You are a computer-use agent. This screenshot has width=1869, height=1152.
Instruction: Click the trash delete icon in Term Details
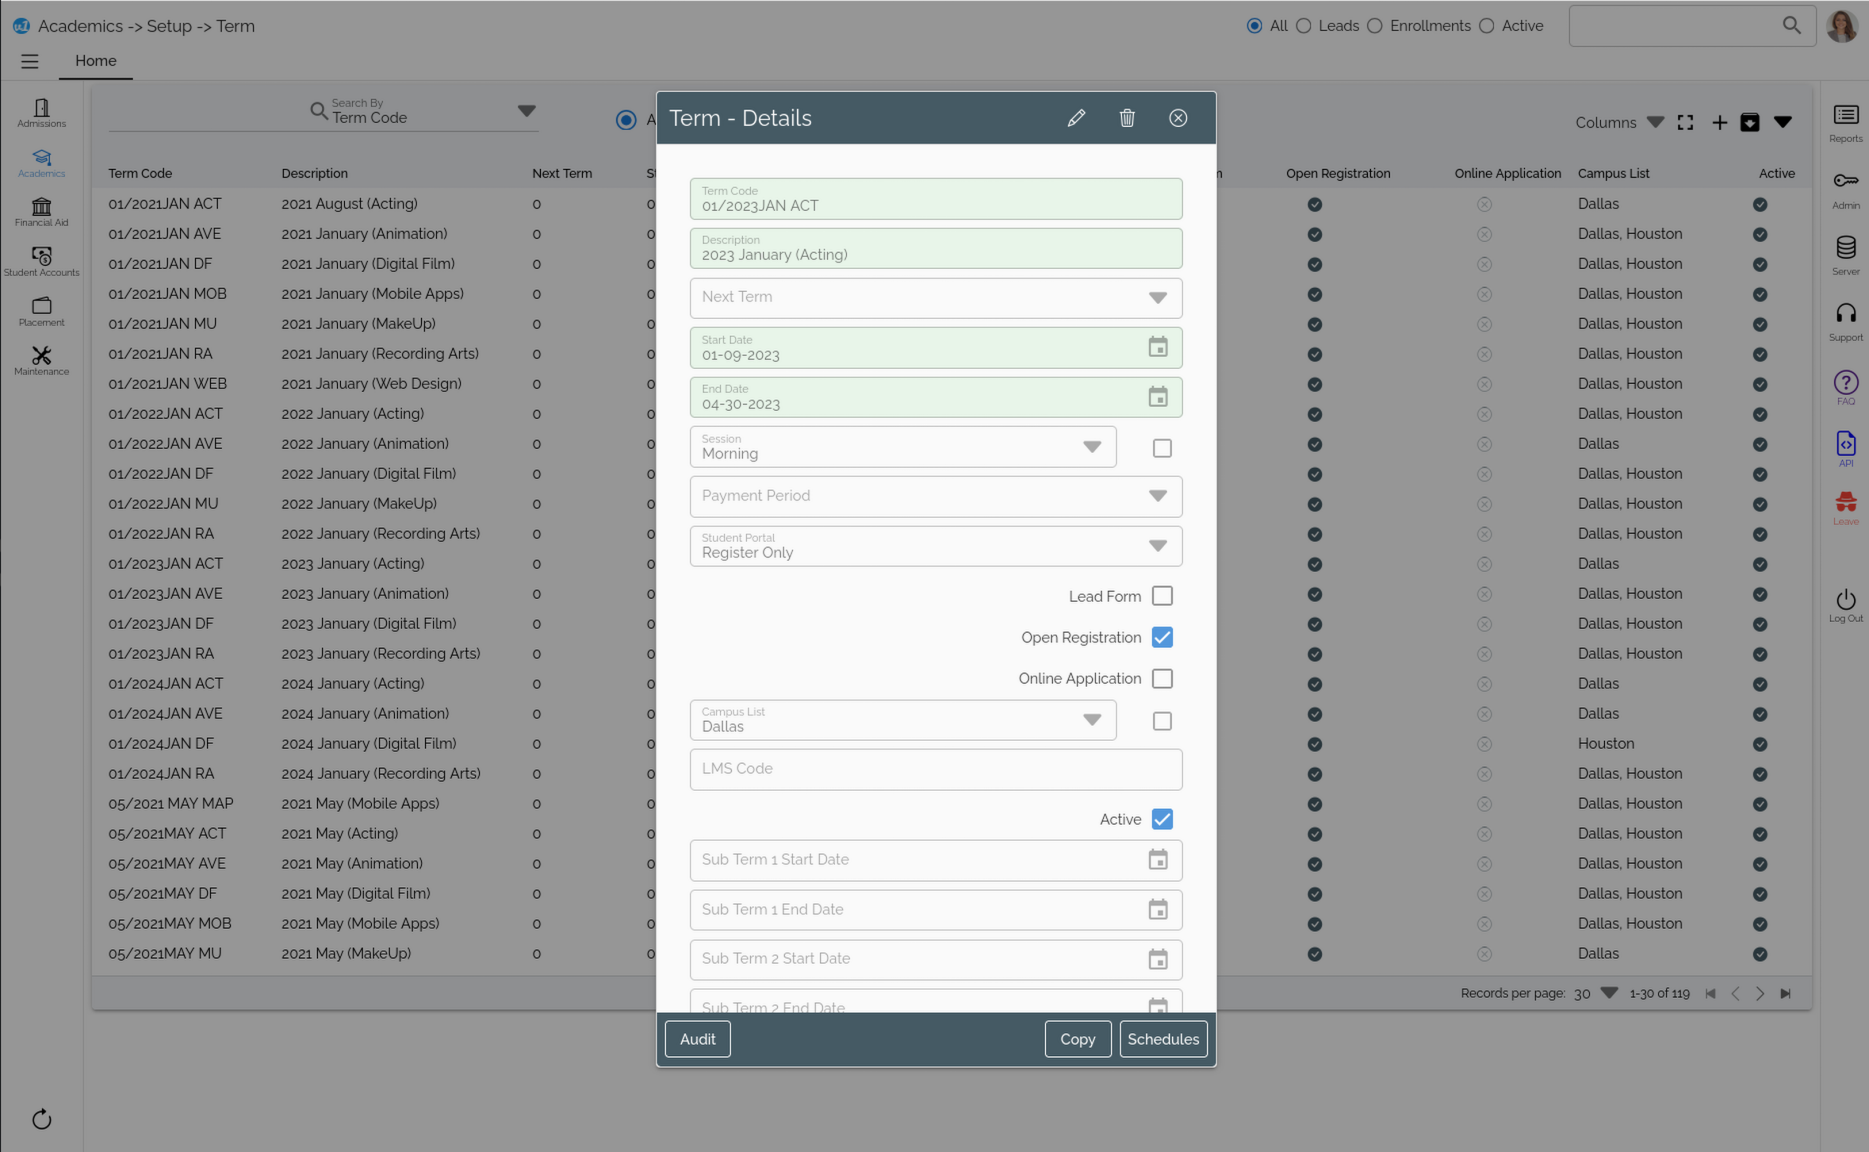pyautogui.click(x=1127, y=118)
